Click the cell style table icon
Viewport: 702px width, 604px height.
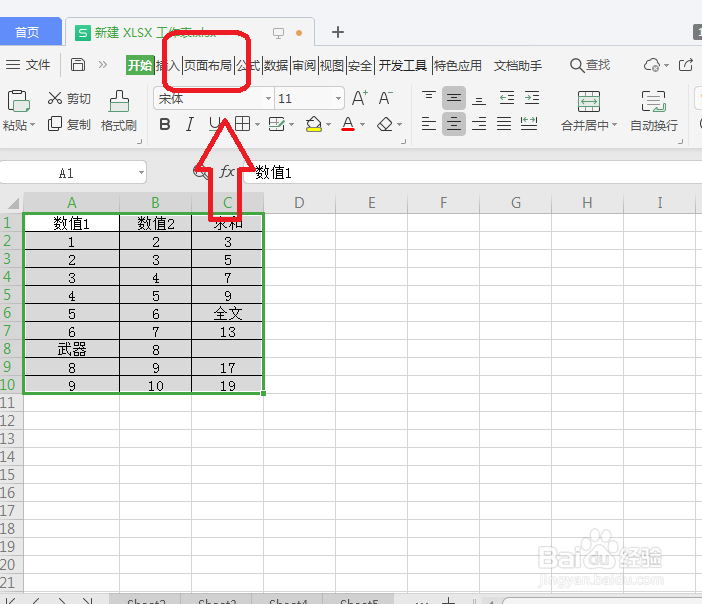click(x=276, y=124)
